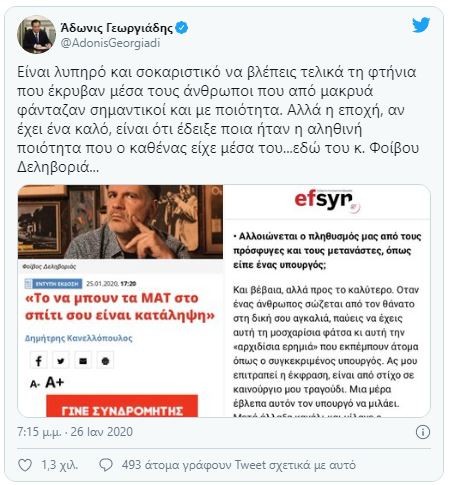Open the Δημήτρης Κανελλόπουλος author link
Screen dimensions: 449x485
(x=79, y=339)
